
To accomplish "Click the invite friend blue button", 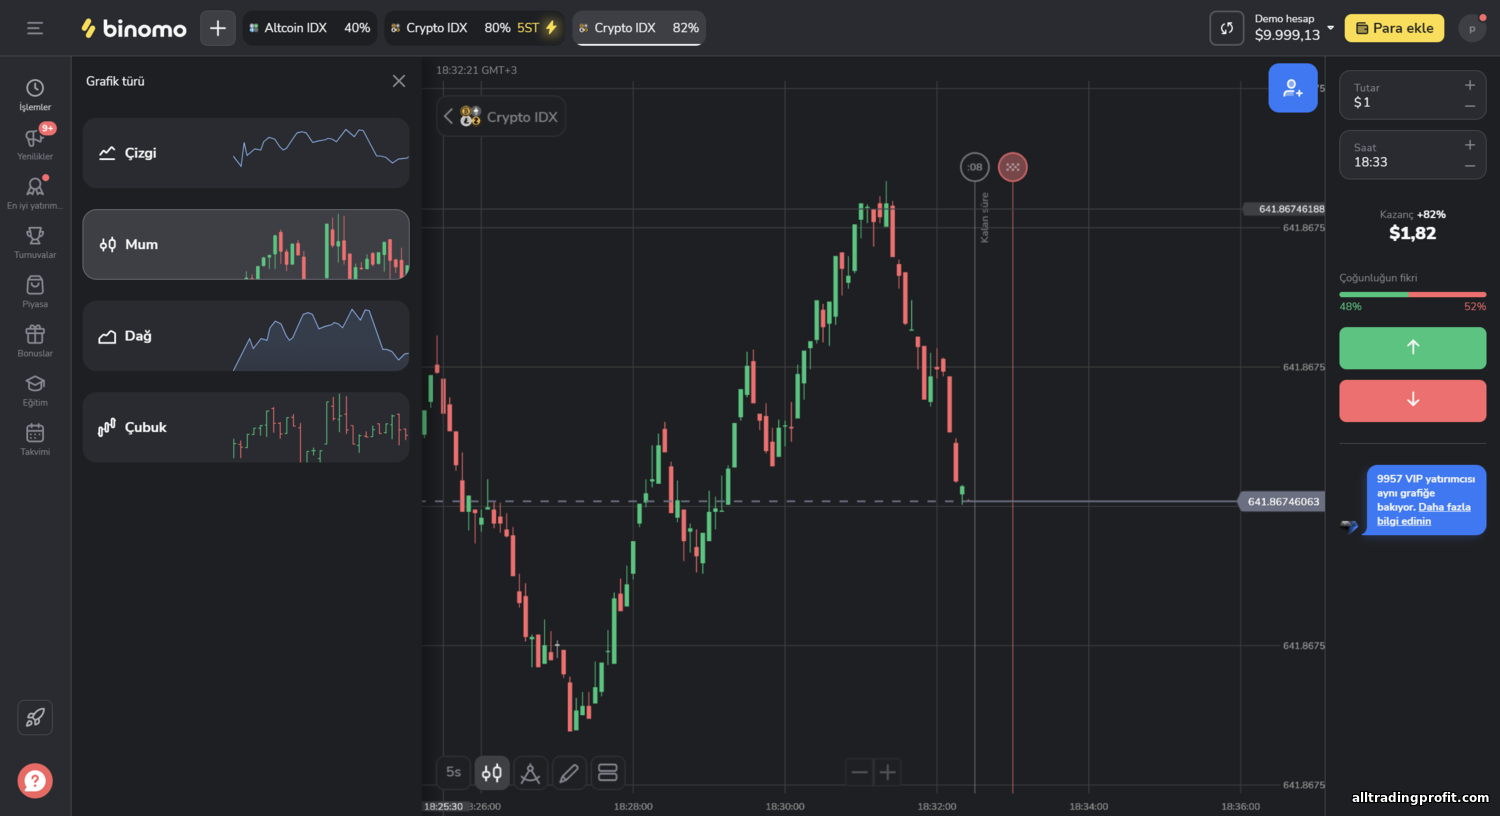I will click(x=1293, y=88).
